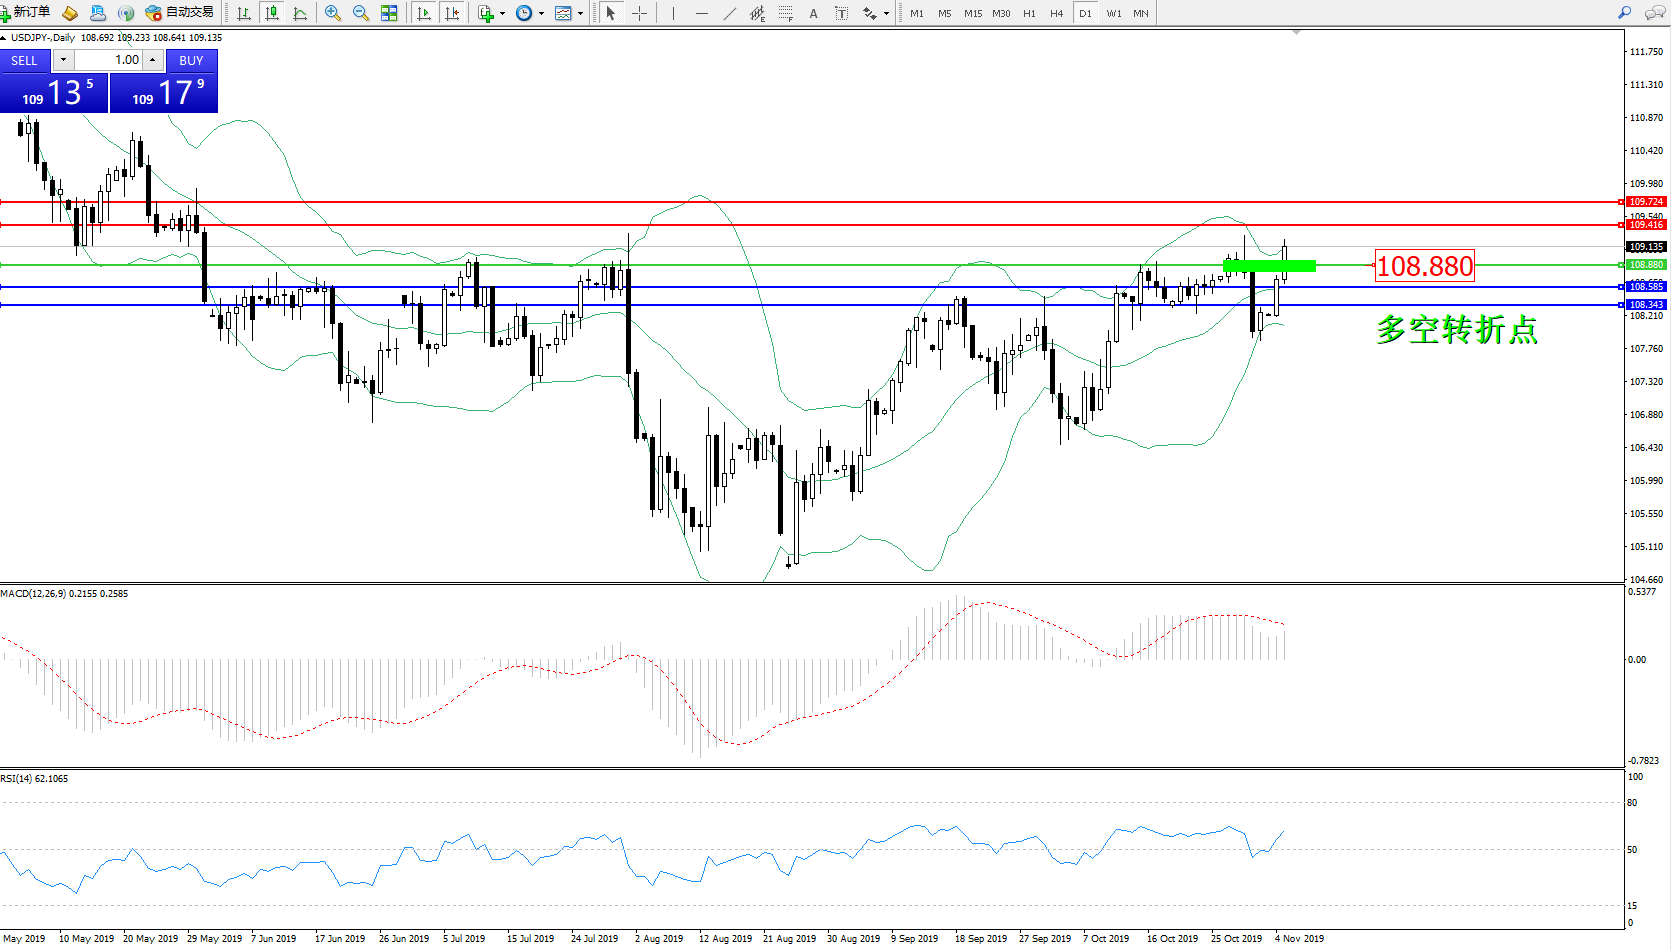Select the trendline drawing tool
Image resolution: width=1671 pixels, height=950 pixels.
coord(730,13)
